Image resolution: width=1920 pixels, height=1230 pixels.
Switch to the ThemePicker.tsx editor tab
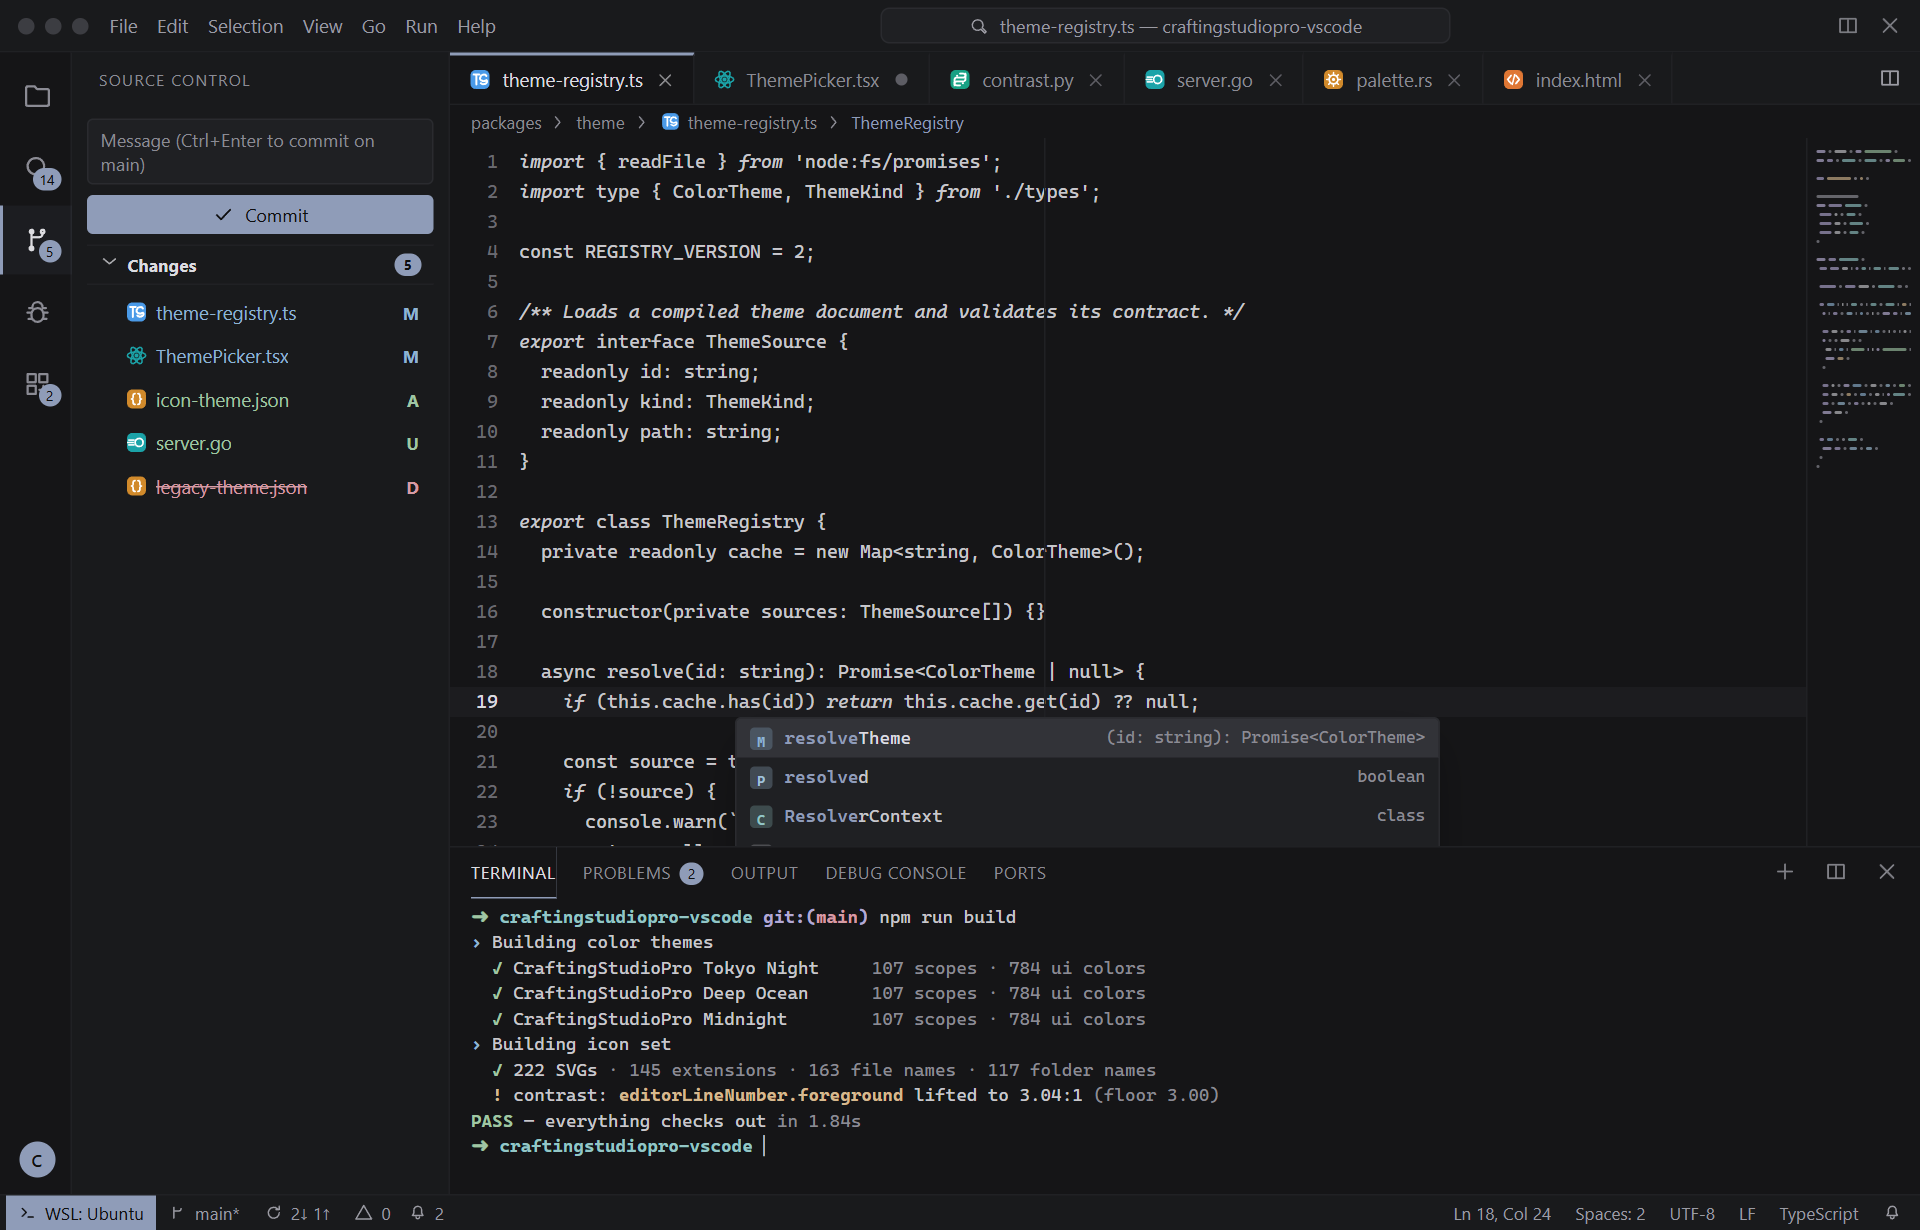coord(811,80)
